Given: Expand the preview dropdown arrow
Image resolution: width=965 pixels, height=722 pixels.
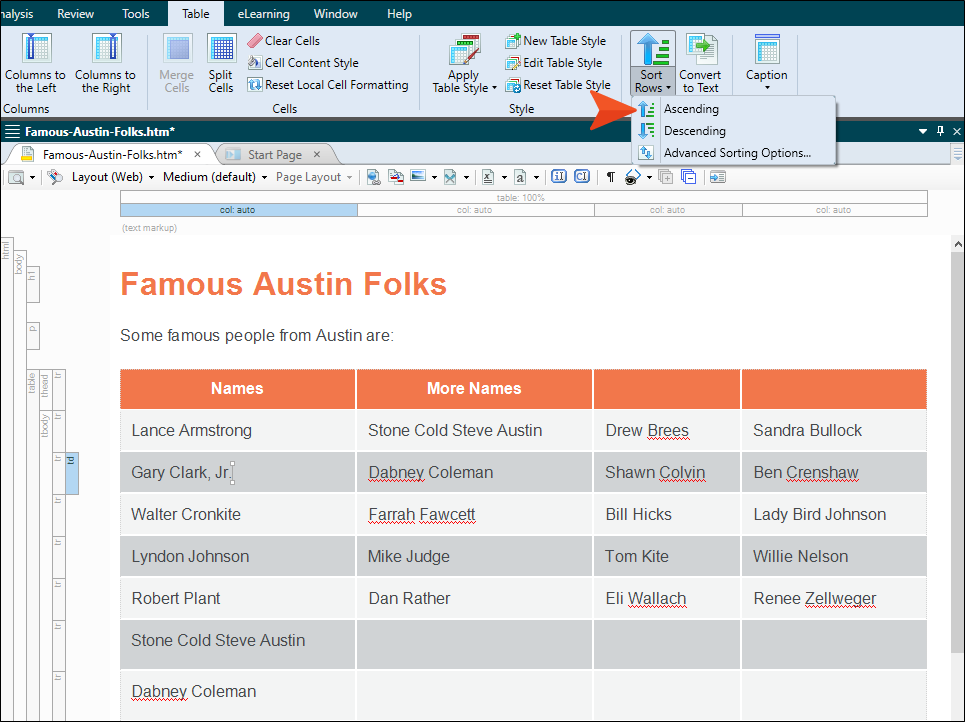Looking at the screenshot, I should 33,178.
